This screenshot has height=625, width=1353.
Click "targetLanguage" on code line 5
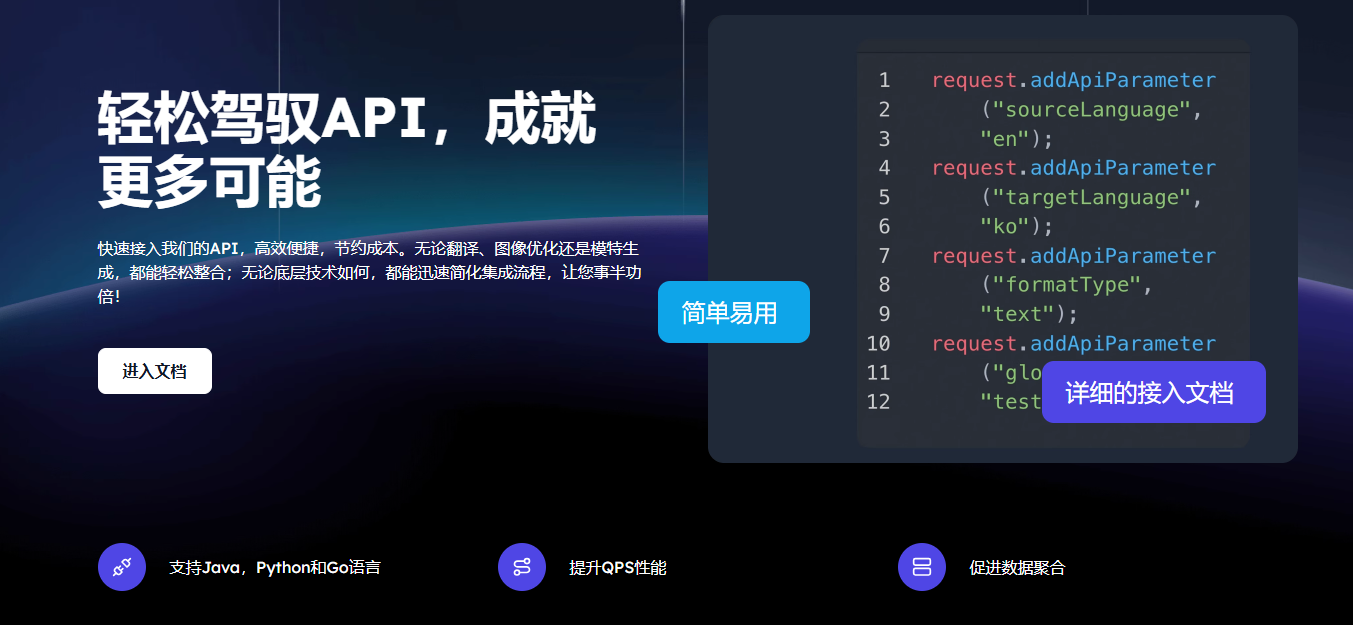click(1092, 197)
